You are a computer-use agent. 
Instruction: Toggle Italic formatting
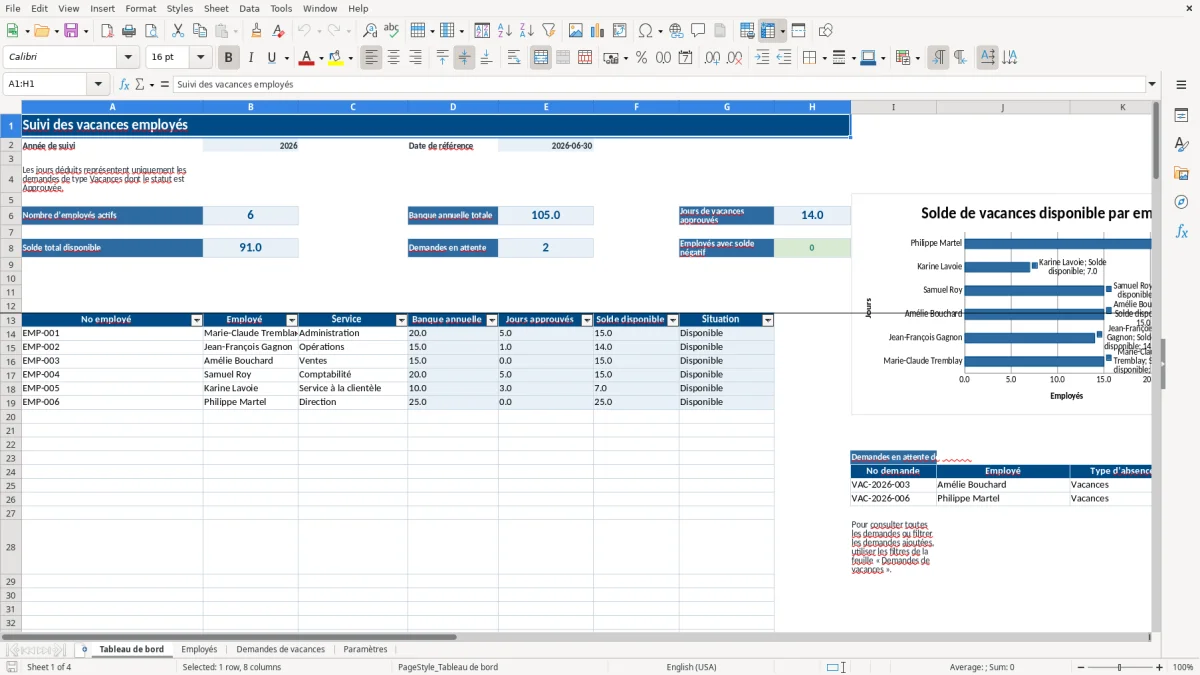click(250, 58)
